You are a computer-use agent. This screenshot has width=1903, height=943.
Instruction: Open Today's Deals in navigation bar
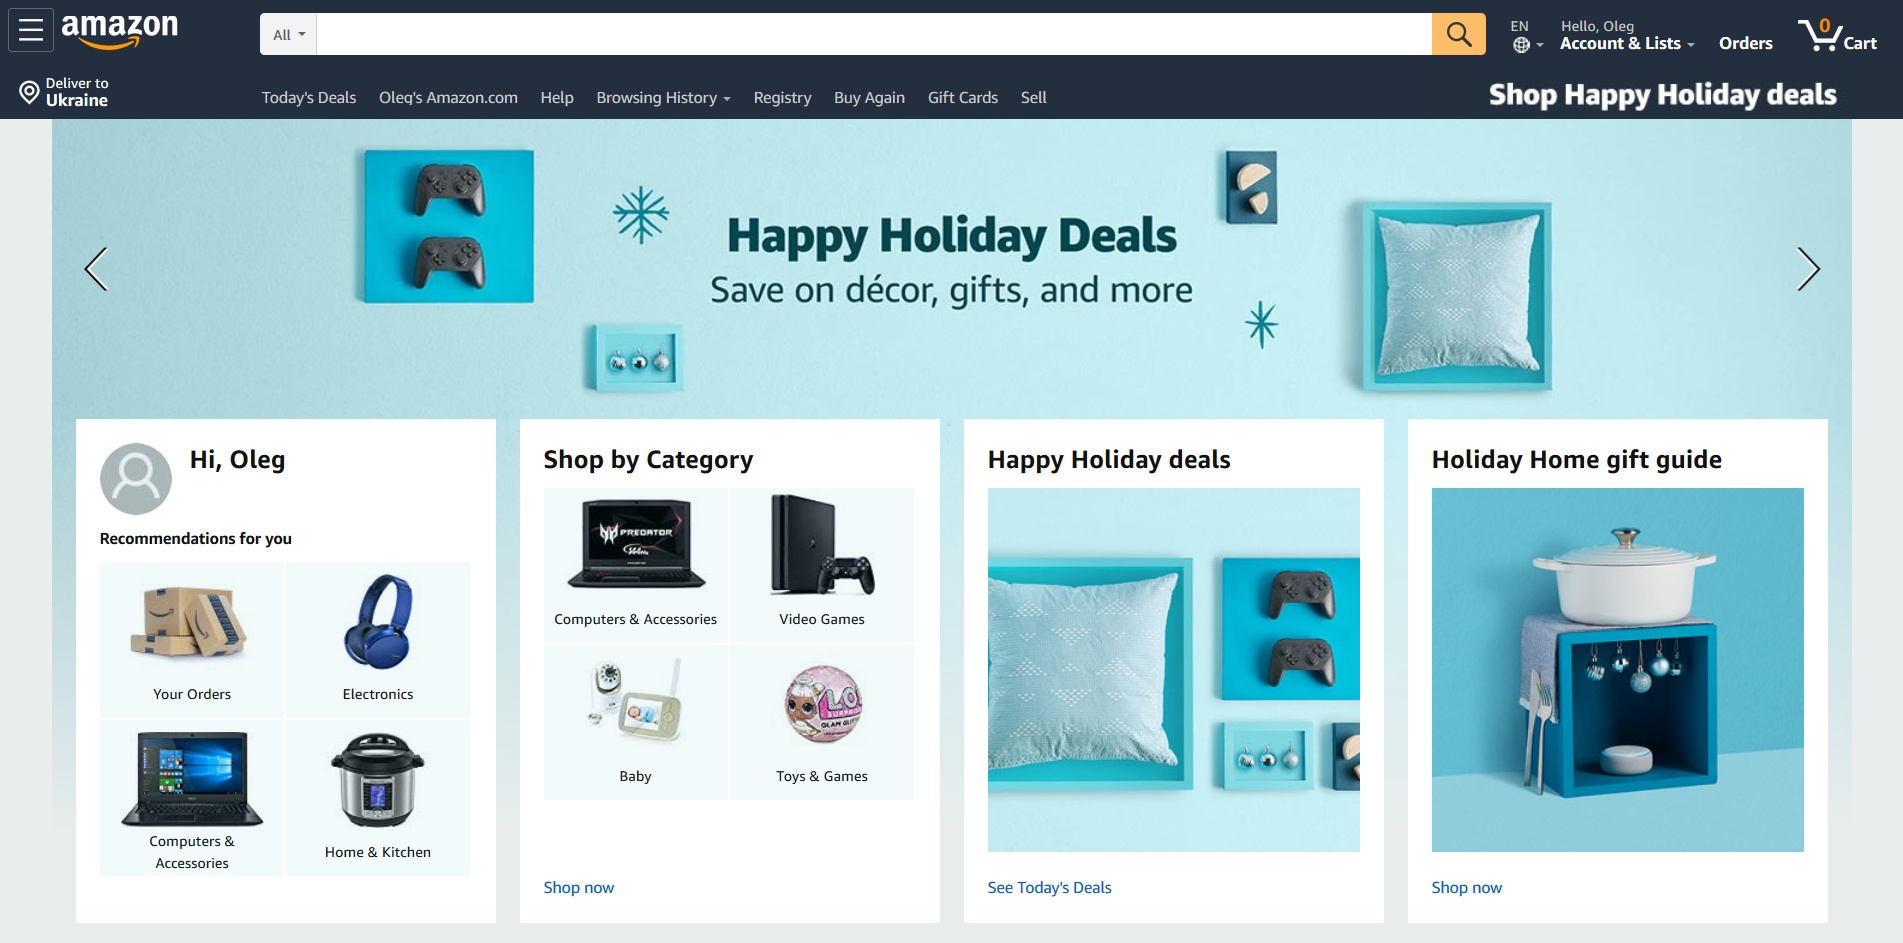[309, 97]
